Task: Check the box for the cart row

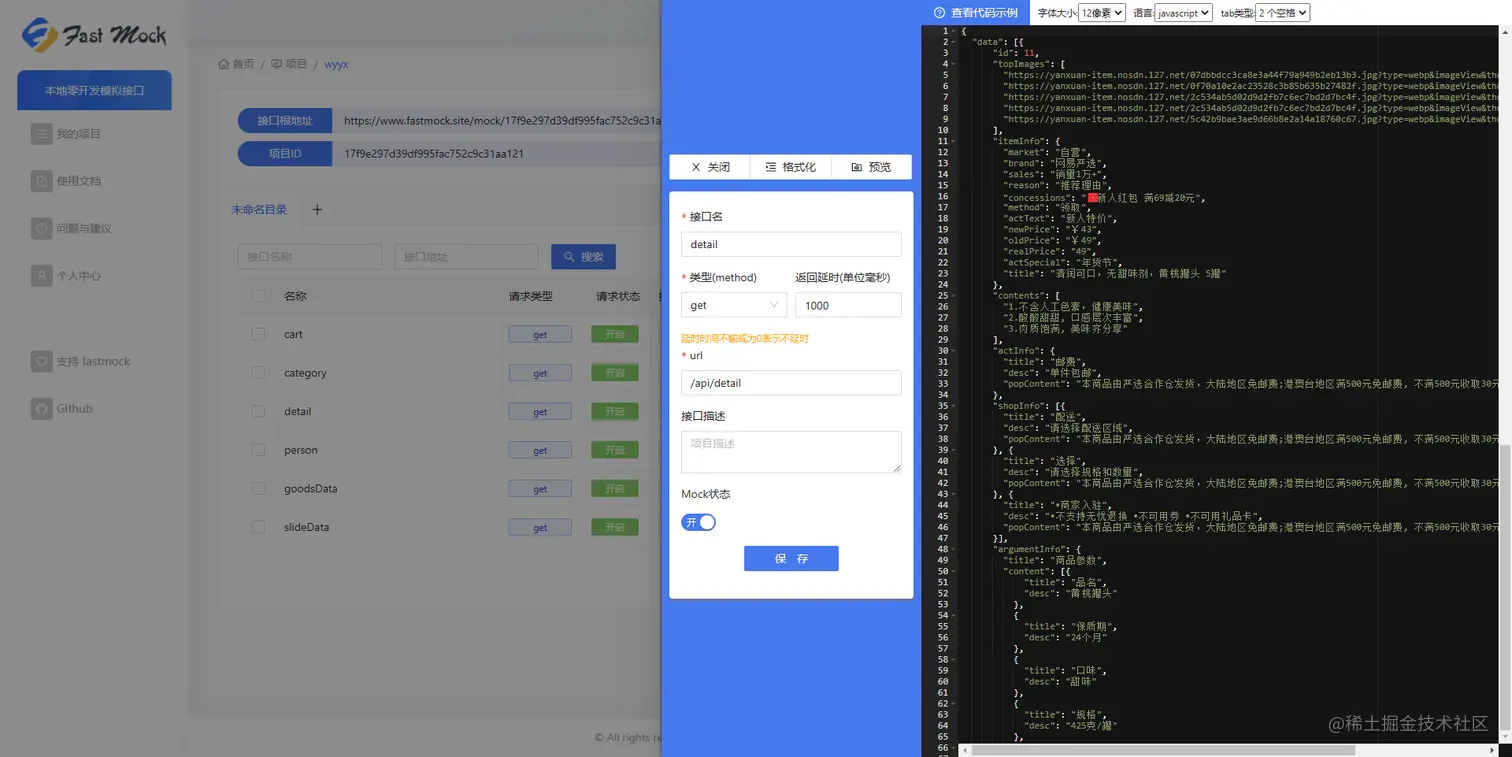Action: coord(258,334)
